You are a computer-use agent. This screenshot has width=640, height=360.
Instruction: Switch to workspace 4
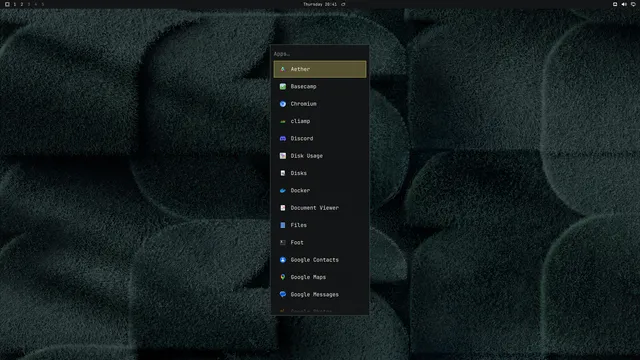36,4
